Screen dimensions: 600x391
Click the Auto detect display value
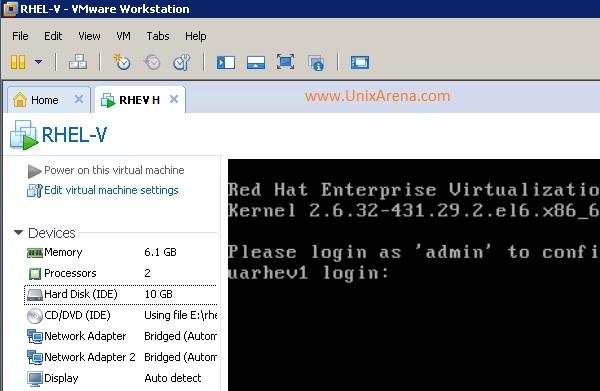173,378
